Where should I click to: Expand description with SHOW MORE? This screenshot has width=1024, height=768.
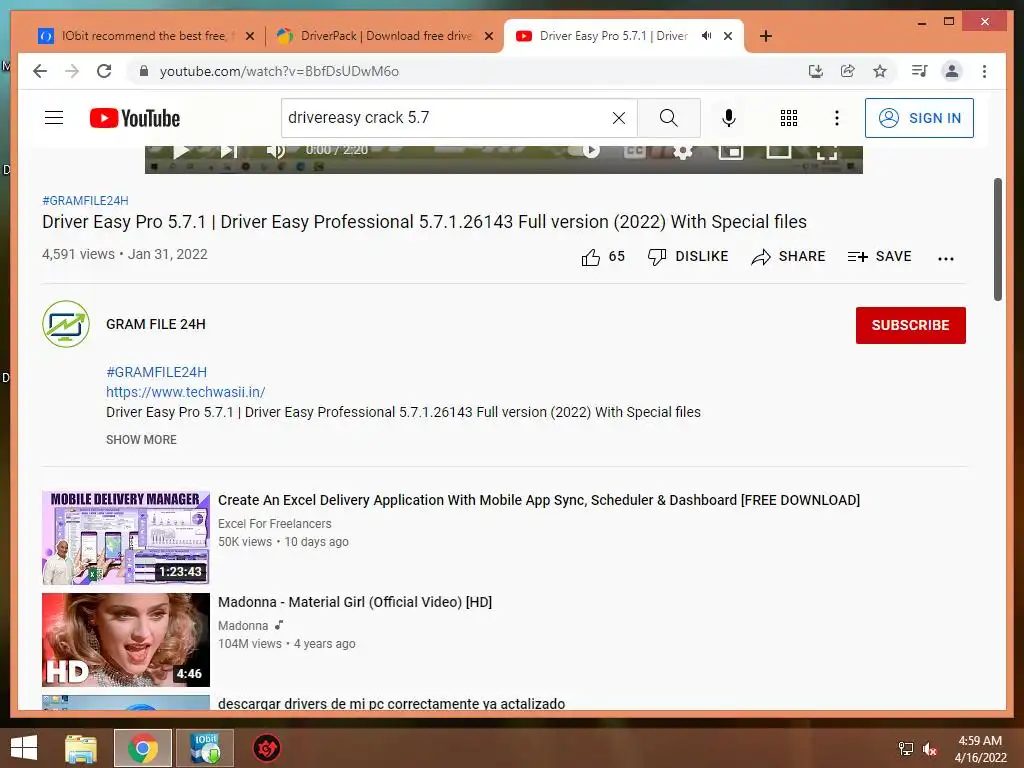141,440
